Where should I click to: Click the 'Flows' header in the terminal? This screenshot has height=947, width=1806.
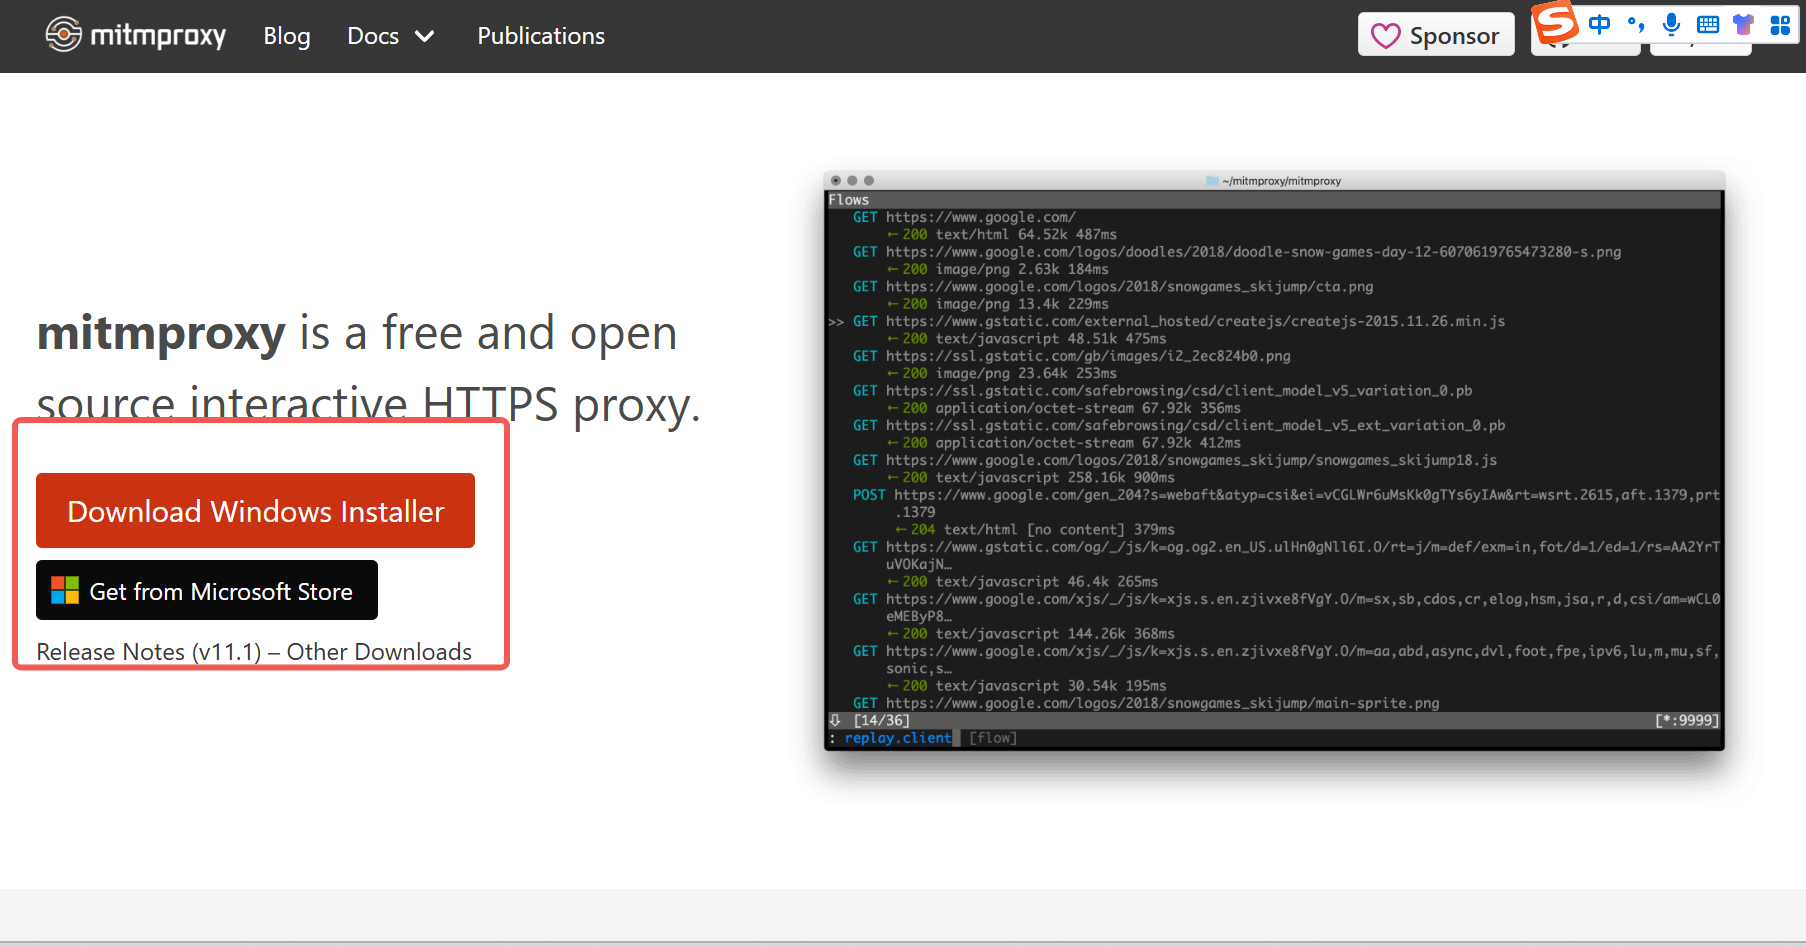pyautogui.click(x=849, y=200)
